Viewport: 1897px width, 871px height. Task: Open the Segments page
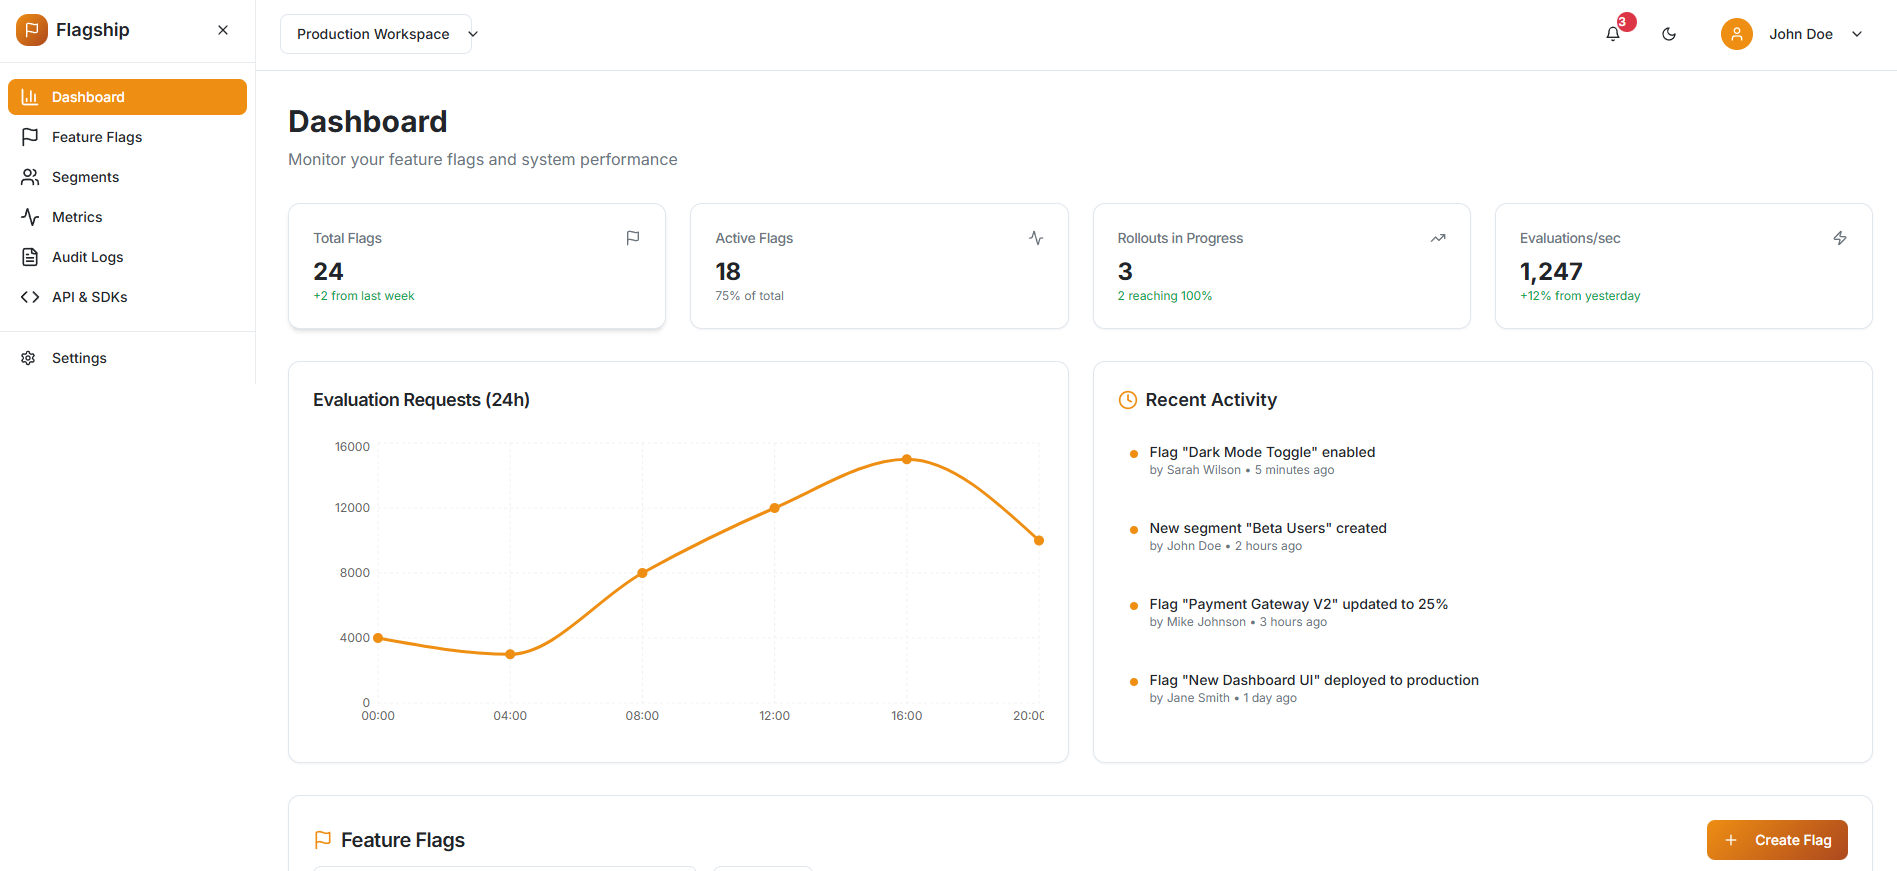coord(85,177)
